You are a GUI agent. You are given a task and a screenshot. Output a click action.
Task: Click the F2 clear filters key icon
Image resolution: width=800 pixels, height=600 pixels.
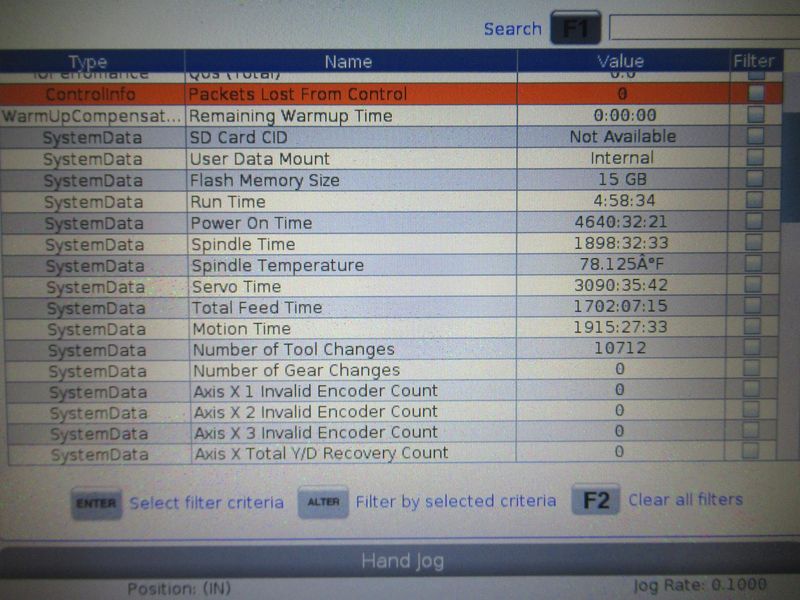click(596, 500)
